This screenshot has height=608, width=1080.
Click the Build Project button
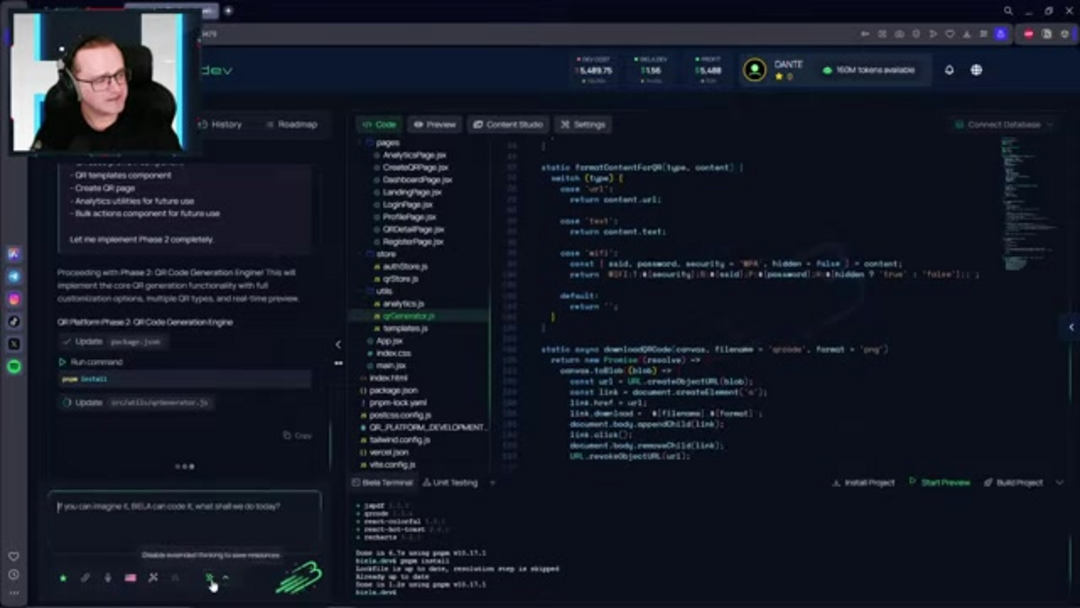pyautogui.click(x=1013, y=483)
